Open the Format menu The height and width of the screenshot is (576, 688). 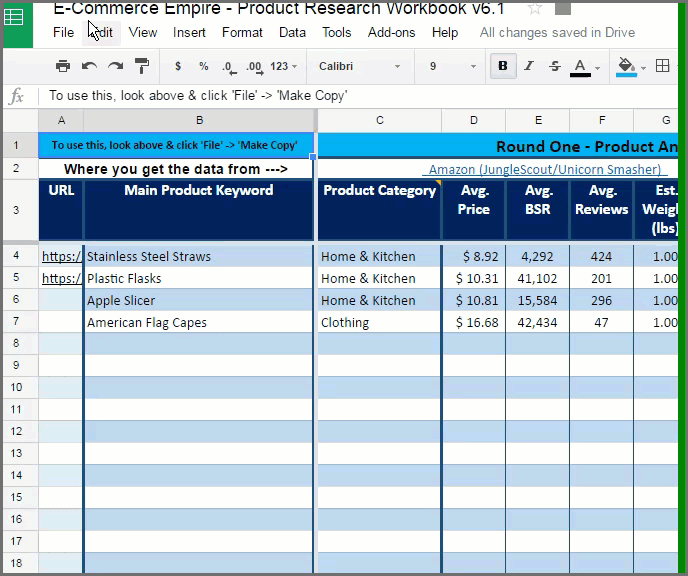(x=242, y=32)
